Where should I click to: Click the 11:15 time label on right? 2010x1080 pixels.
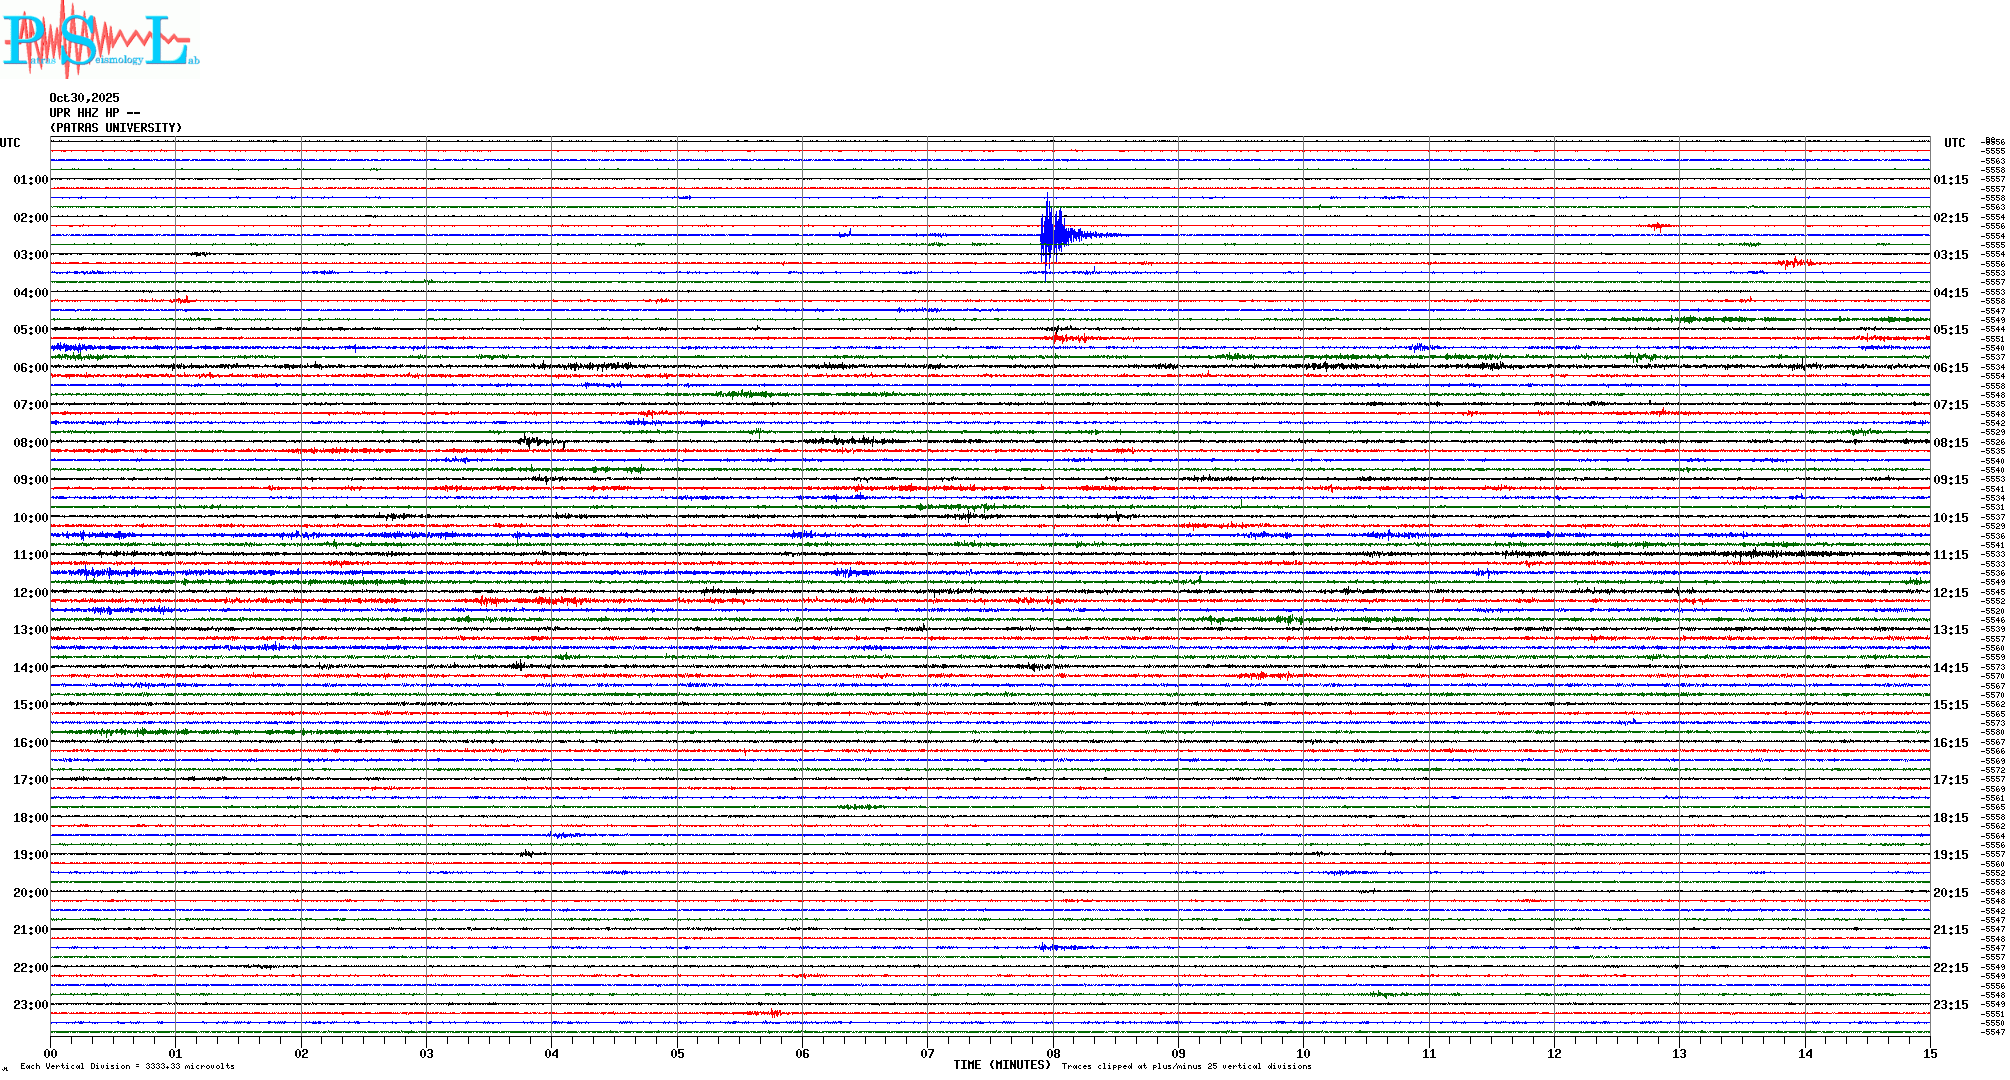pos(1950,555)
